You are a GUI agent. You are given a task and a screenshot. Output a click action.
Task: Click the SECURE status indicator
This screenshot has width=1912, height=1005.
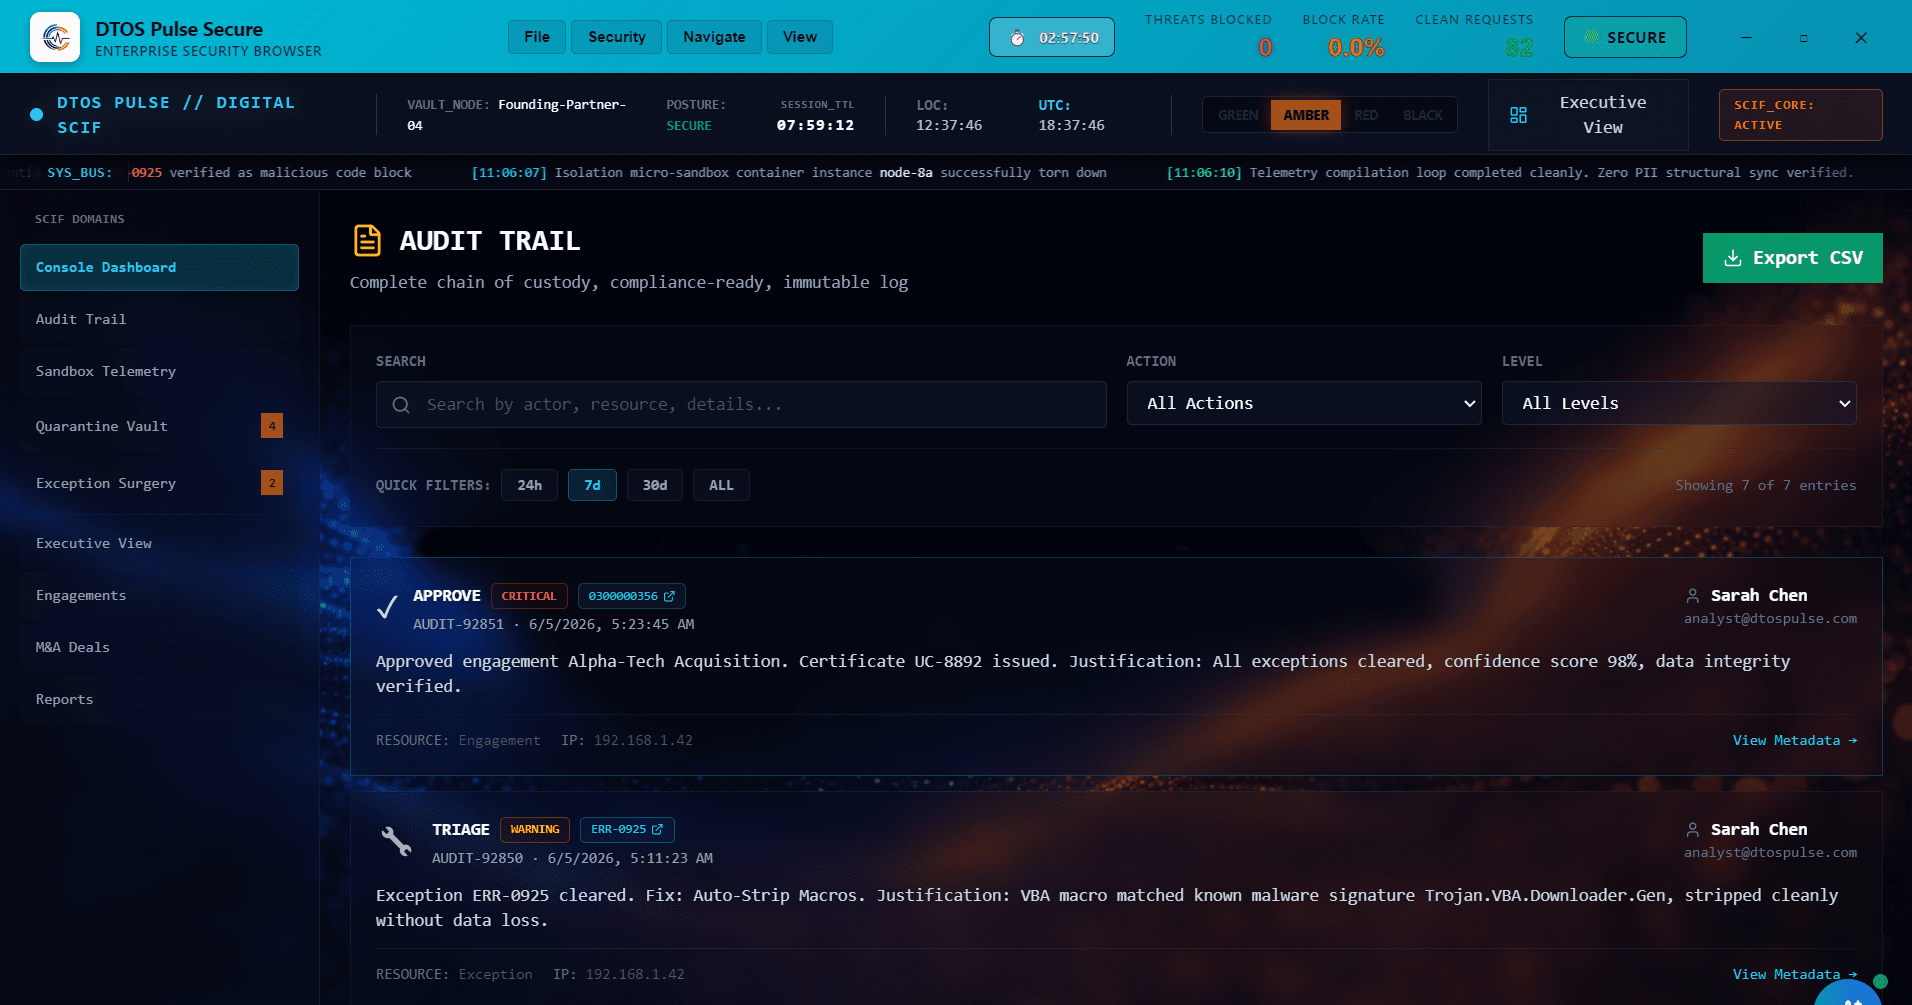[1625, 37]
